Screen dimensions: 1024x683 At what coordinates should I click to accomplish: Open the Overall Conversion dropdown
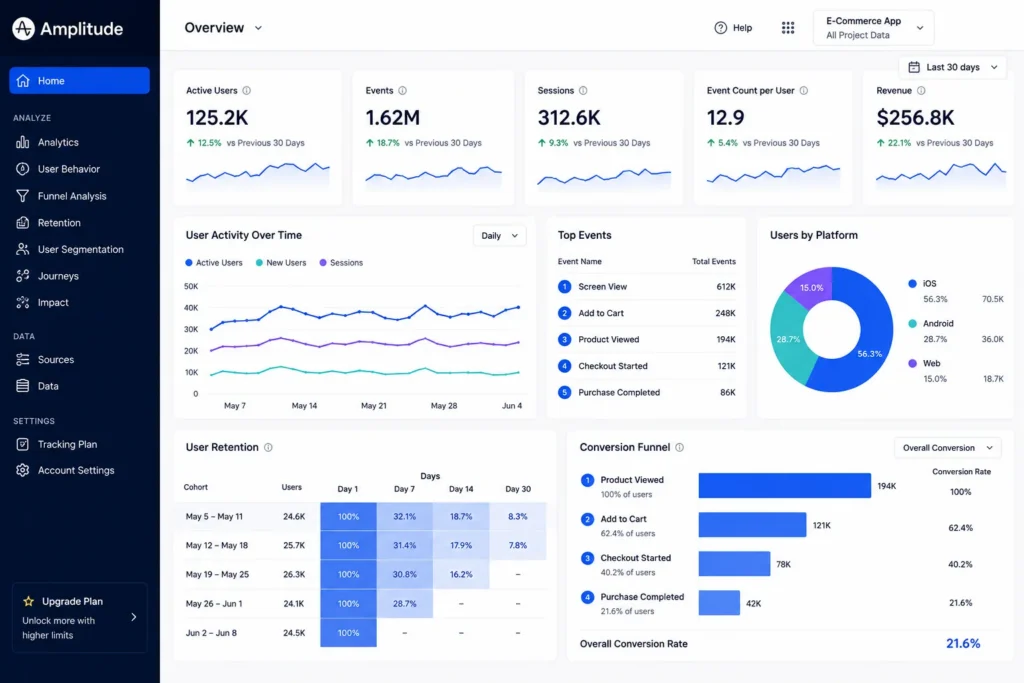947,447
